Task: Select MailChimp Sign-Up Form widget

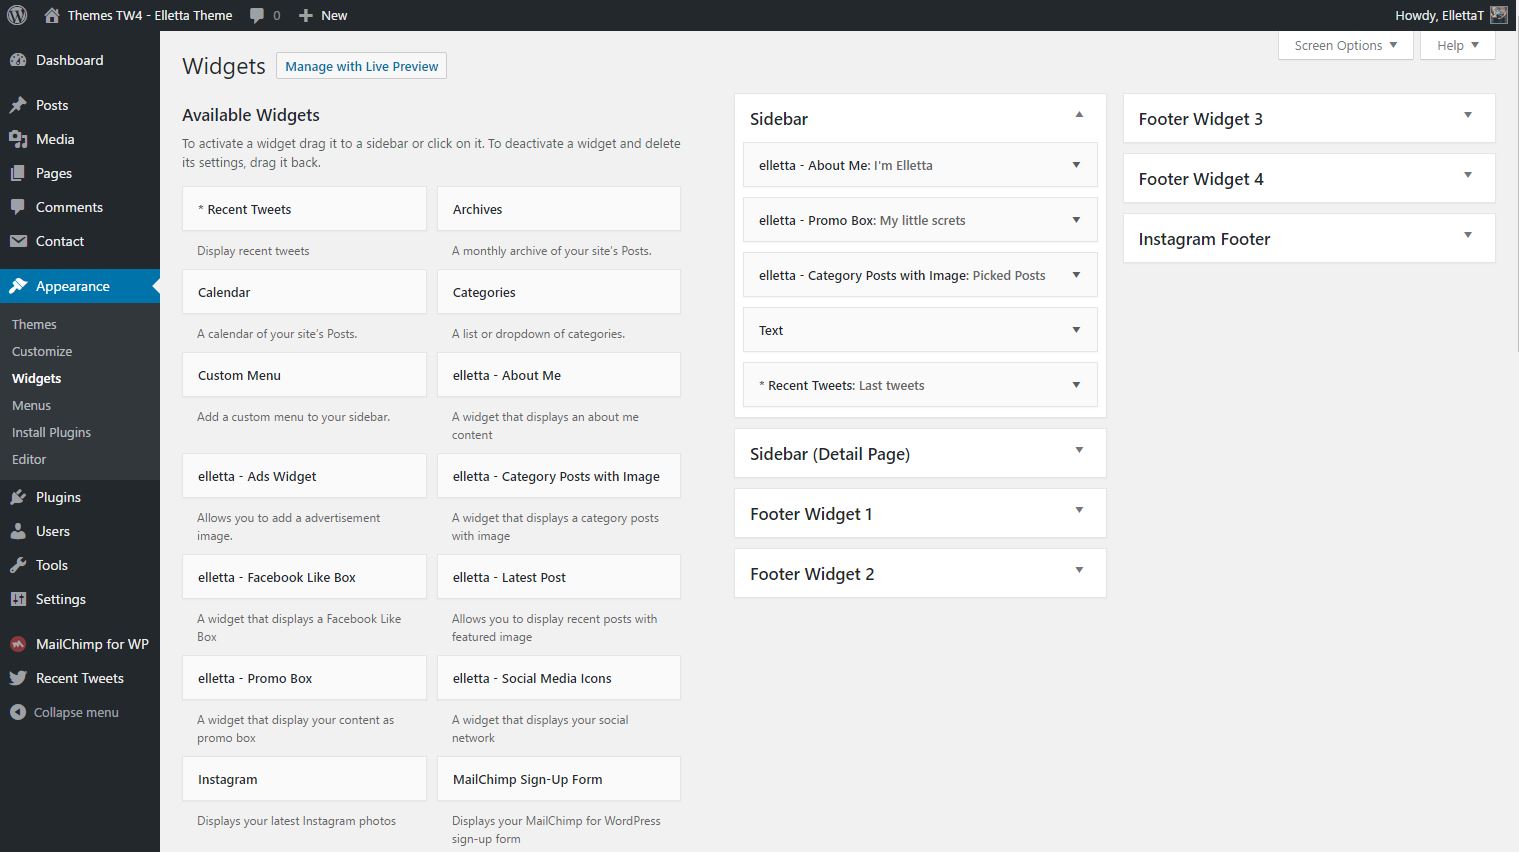Action: 559,779
